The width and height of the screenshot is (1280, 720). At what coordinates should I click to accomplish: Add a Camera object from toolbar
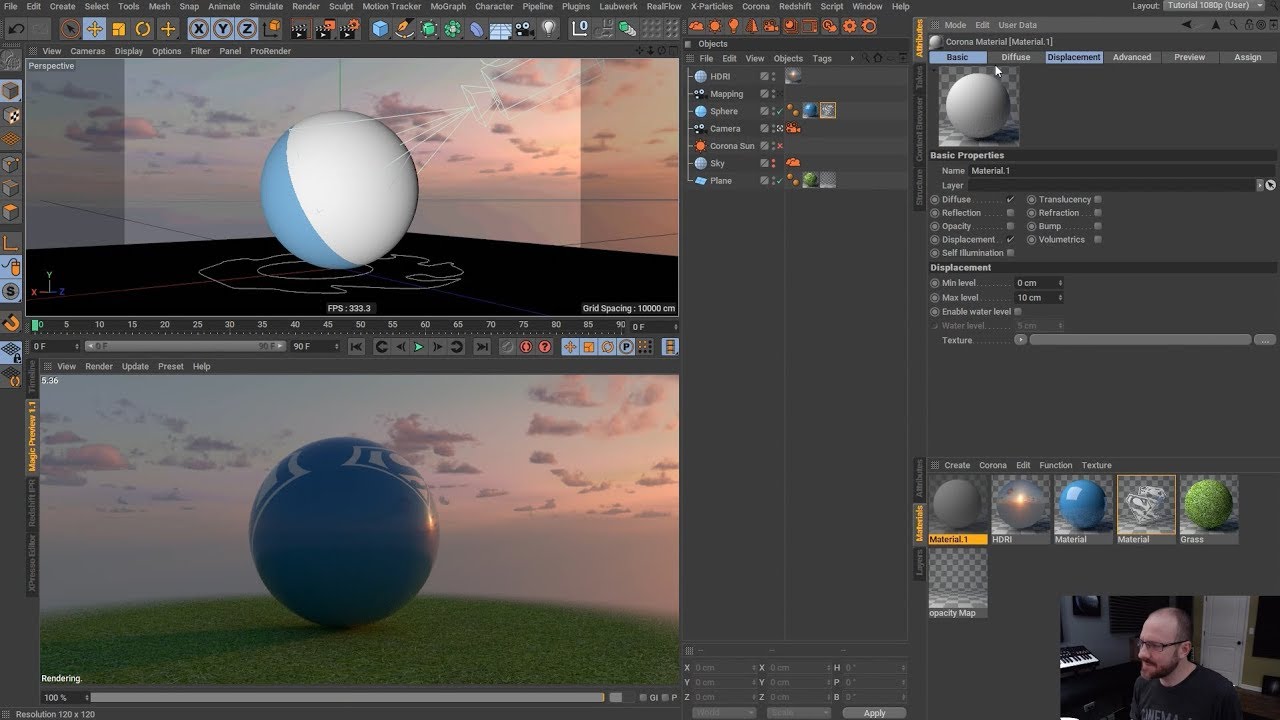524,29
